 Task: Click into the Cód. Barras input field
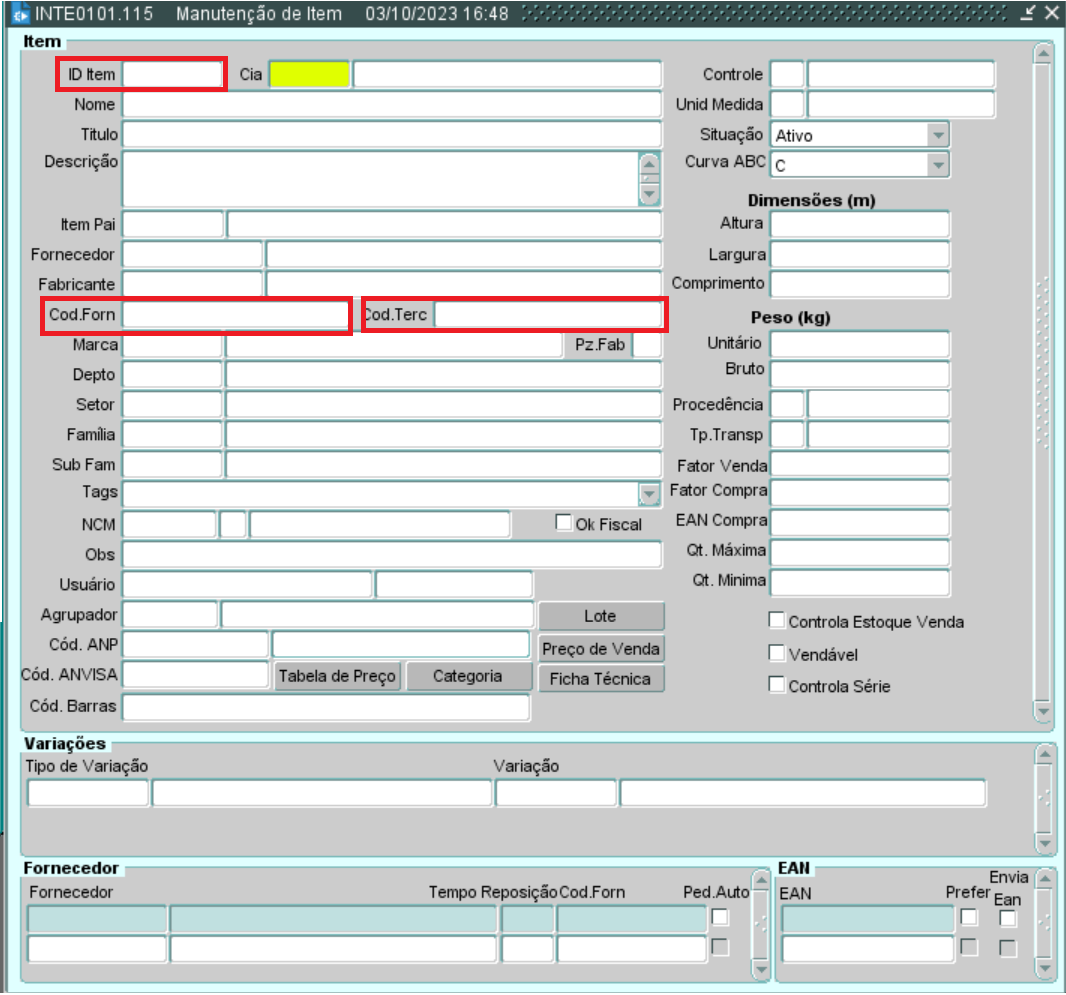click(x=325, y=707)
